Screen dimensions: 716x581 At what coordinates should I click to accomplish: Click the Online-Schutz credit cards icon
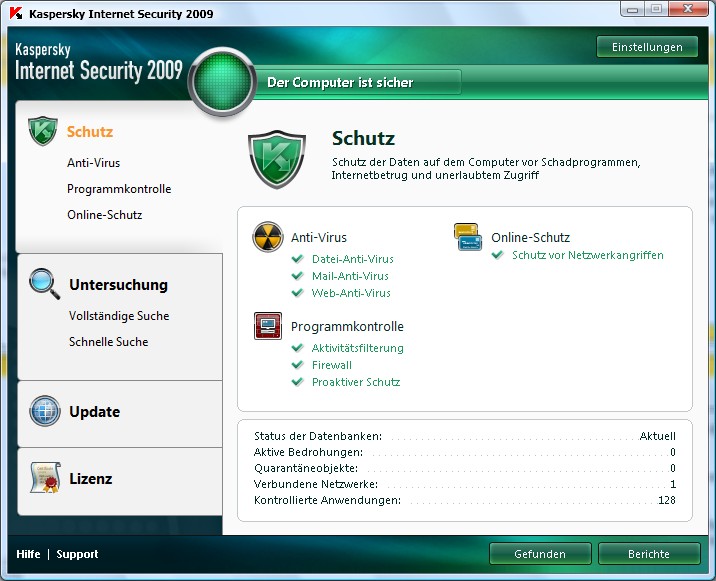click(x=468, y=237)
